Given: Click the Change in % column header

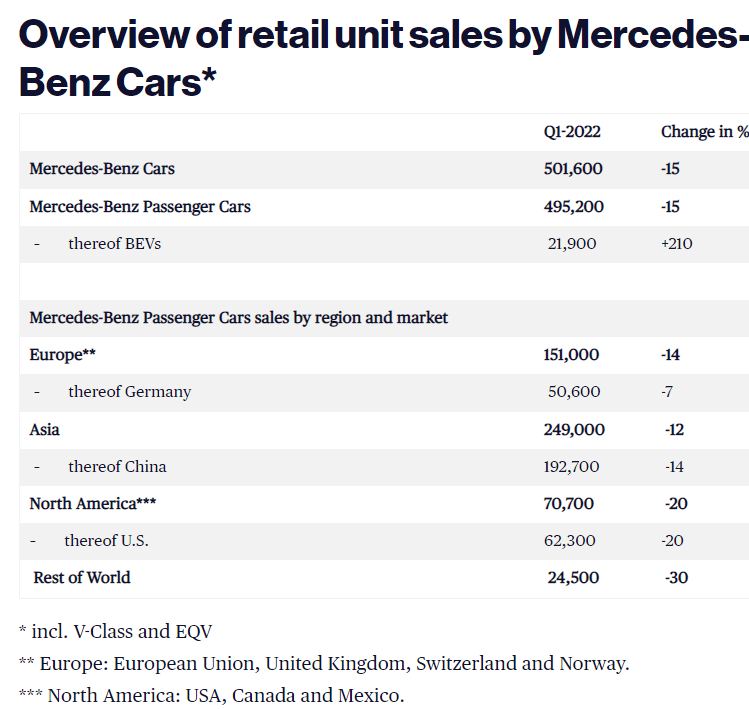Looking at the screenshot, I should click(x=704, y=131).
